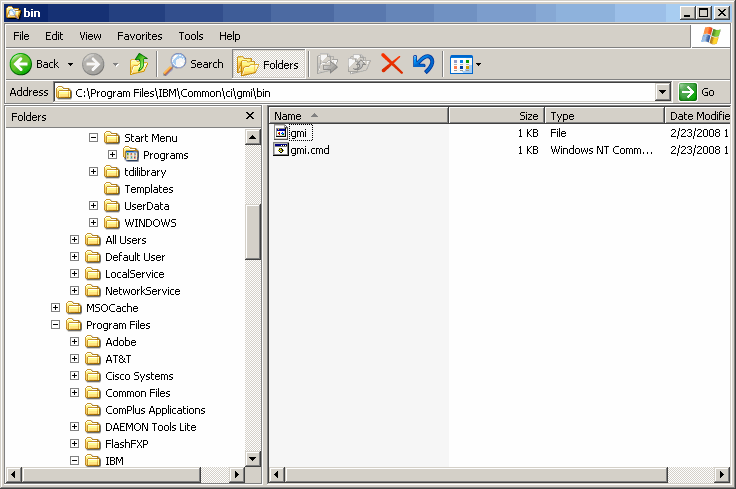Select the gmi file icon
This screenshot has width=736, height=489.
click(281, 133)
